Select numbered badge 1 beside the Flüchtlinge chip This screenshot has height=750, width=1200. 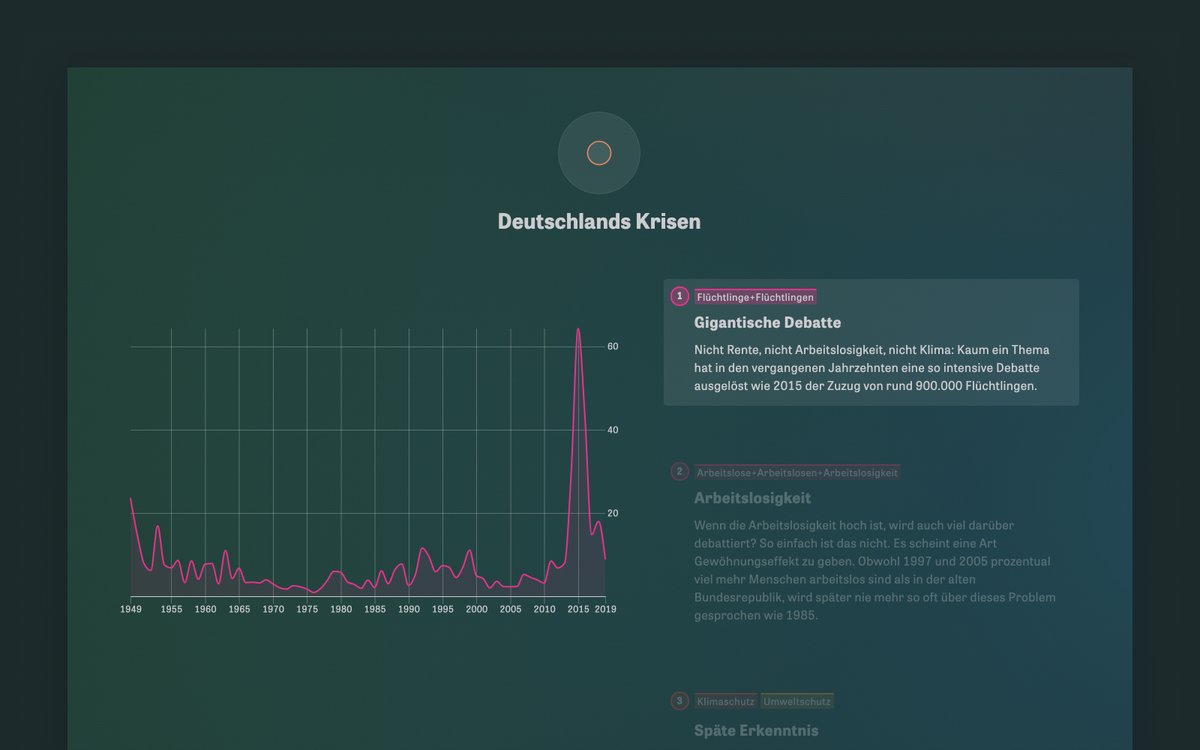click(x=679, y=296)
